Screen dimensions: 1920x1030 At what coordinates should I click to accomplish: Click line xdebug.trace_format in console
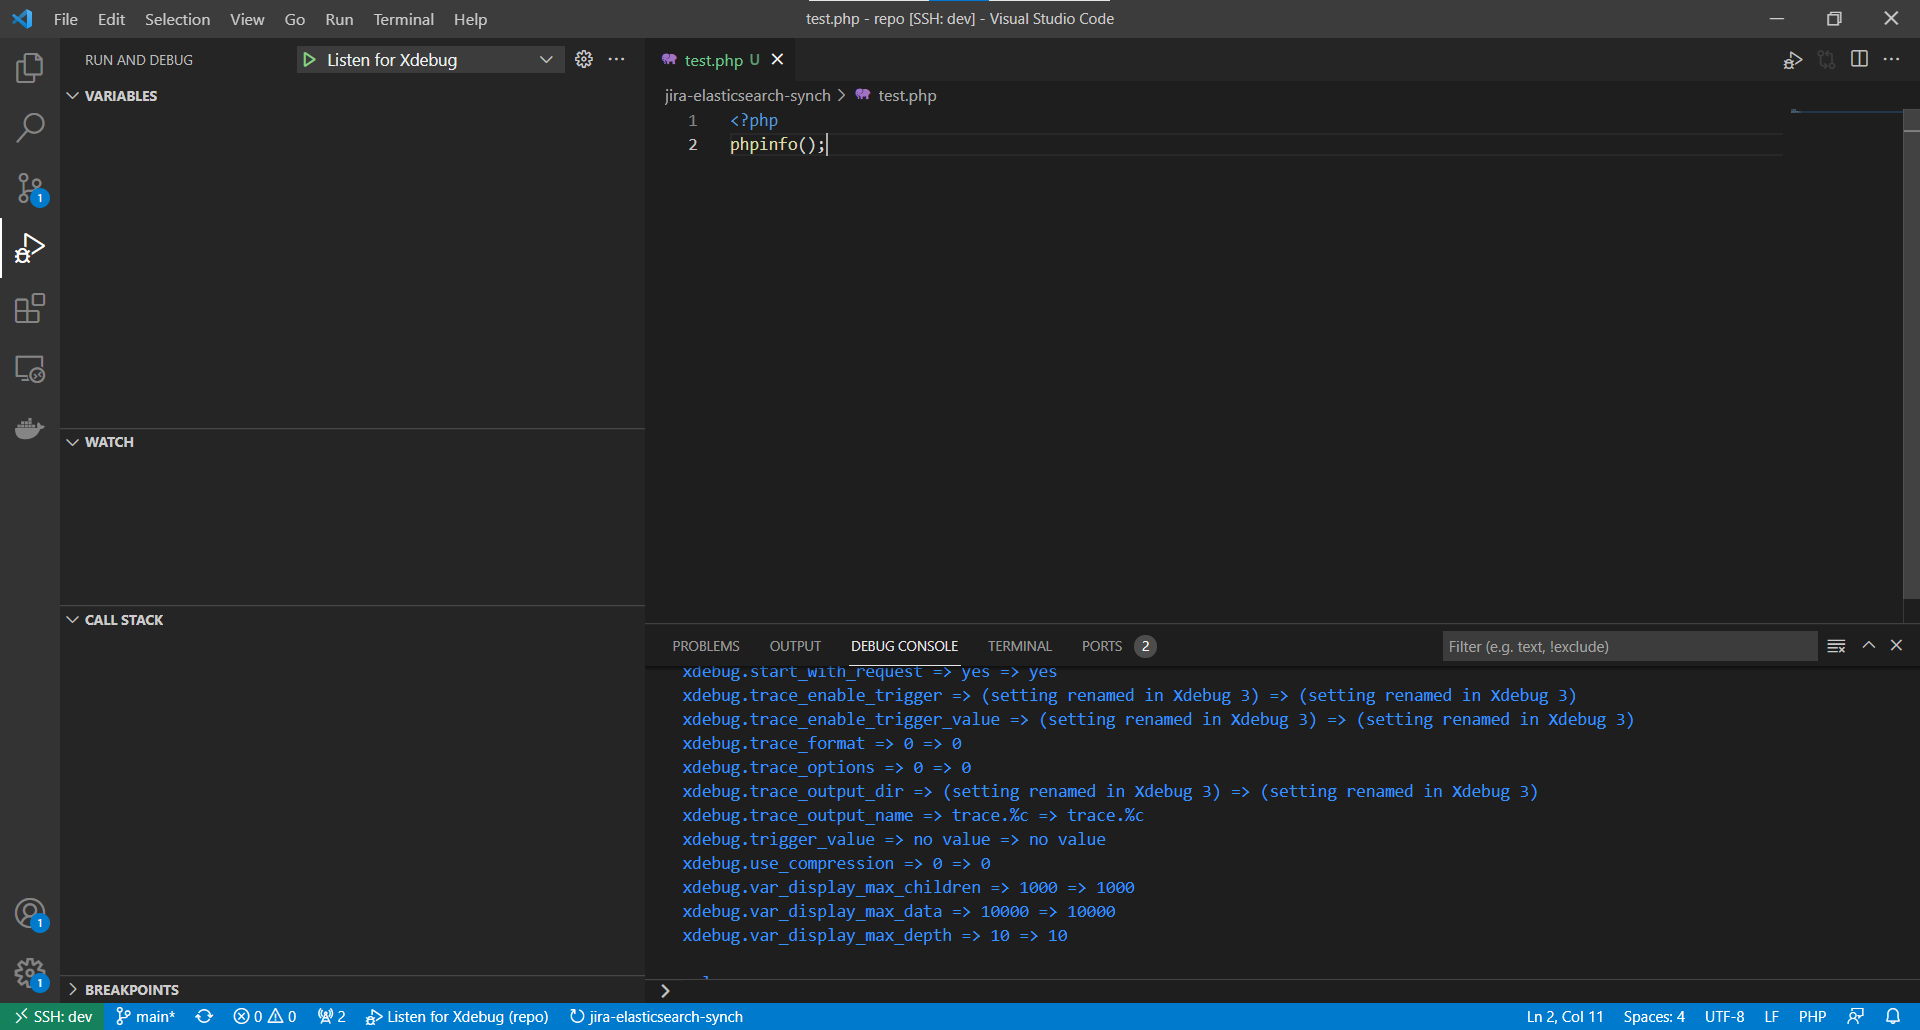(x=822, y=744)
